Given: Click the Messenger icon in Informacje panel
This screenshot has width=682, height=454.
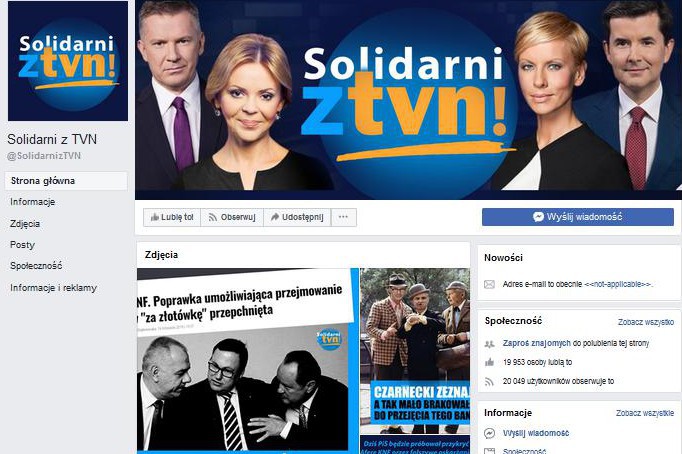Looking at the screenshot, I should click(x=489, y=433).
